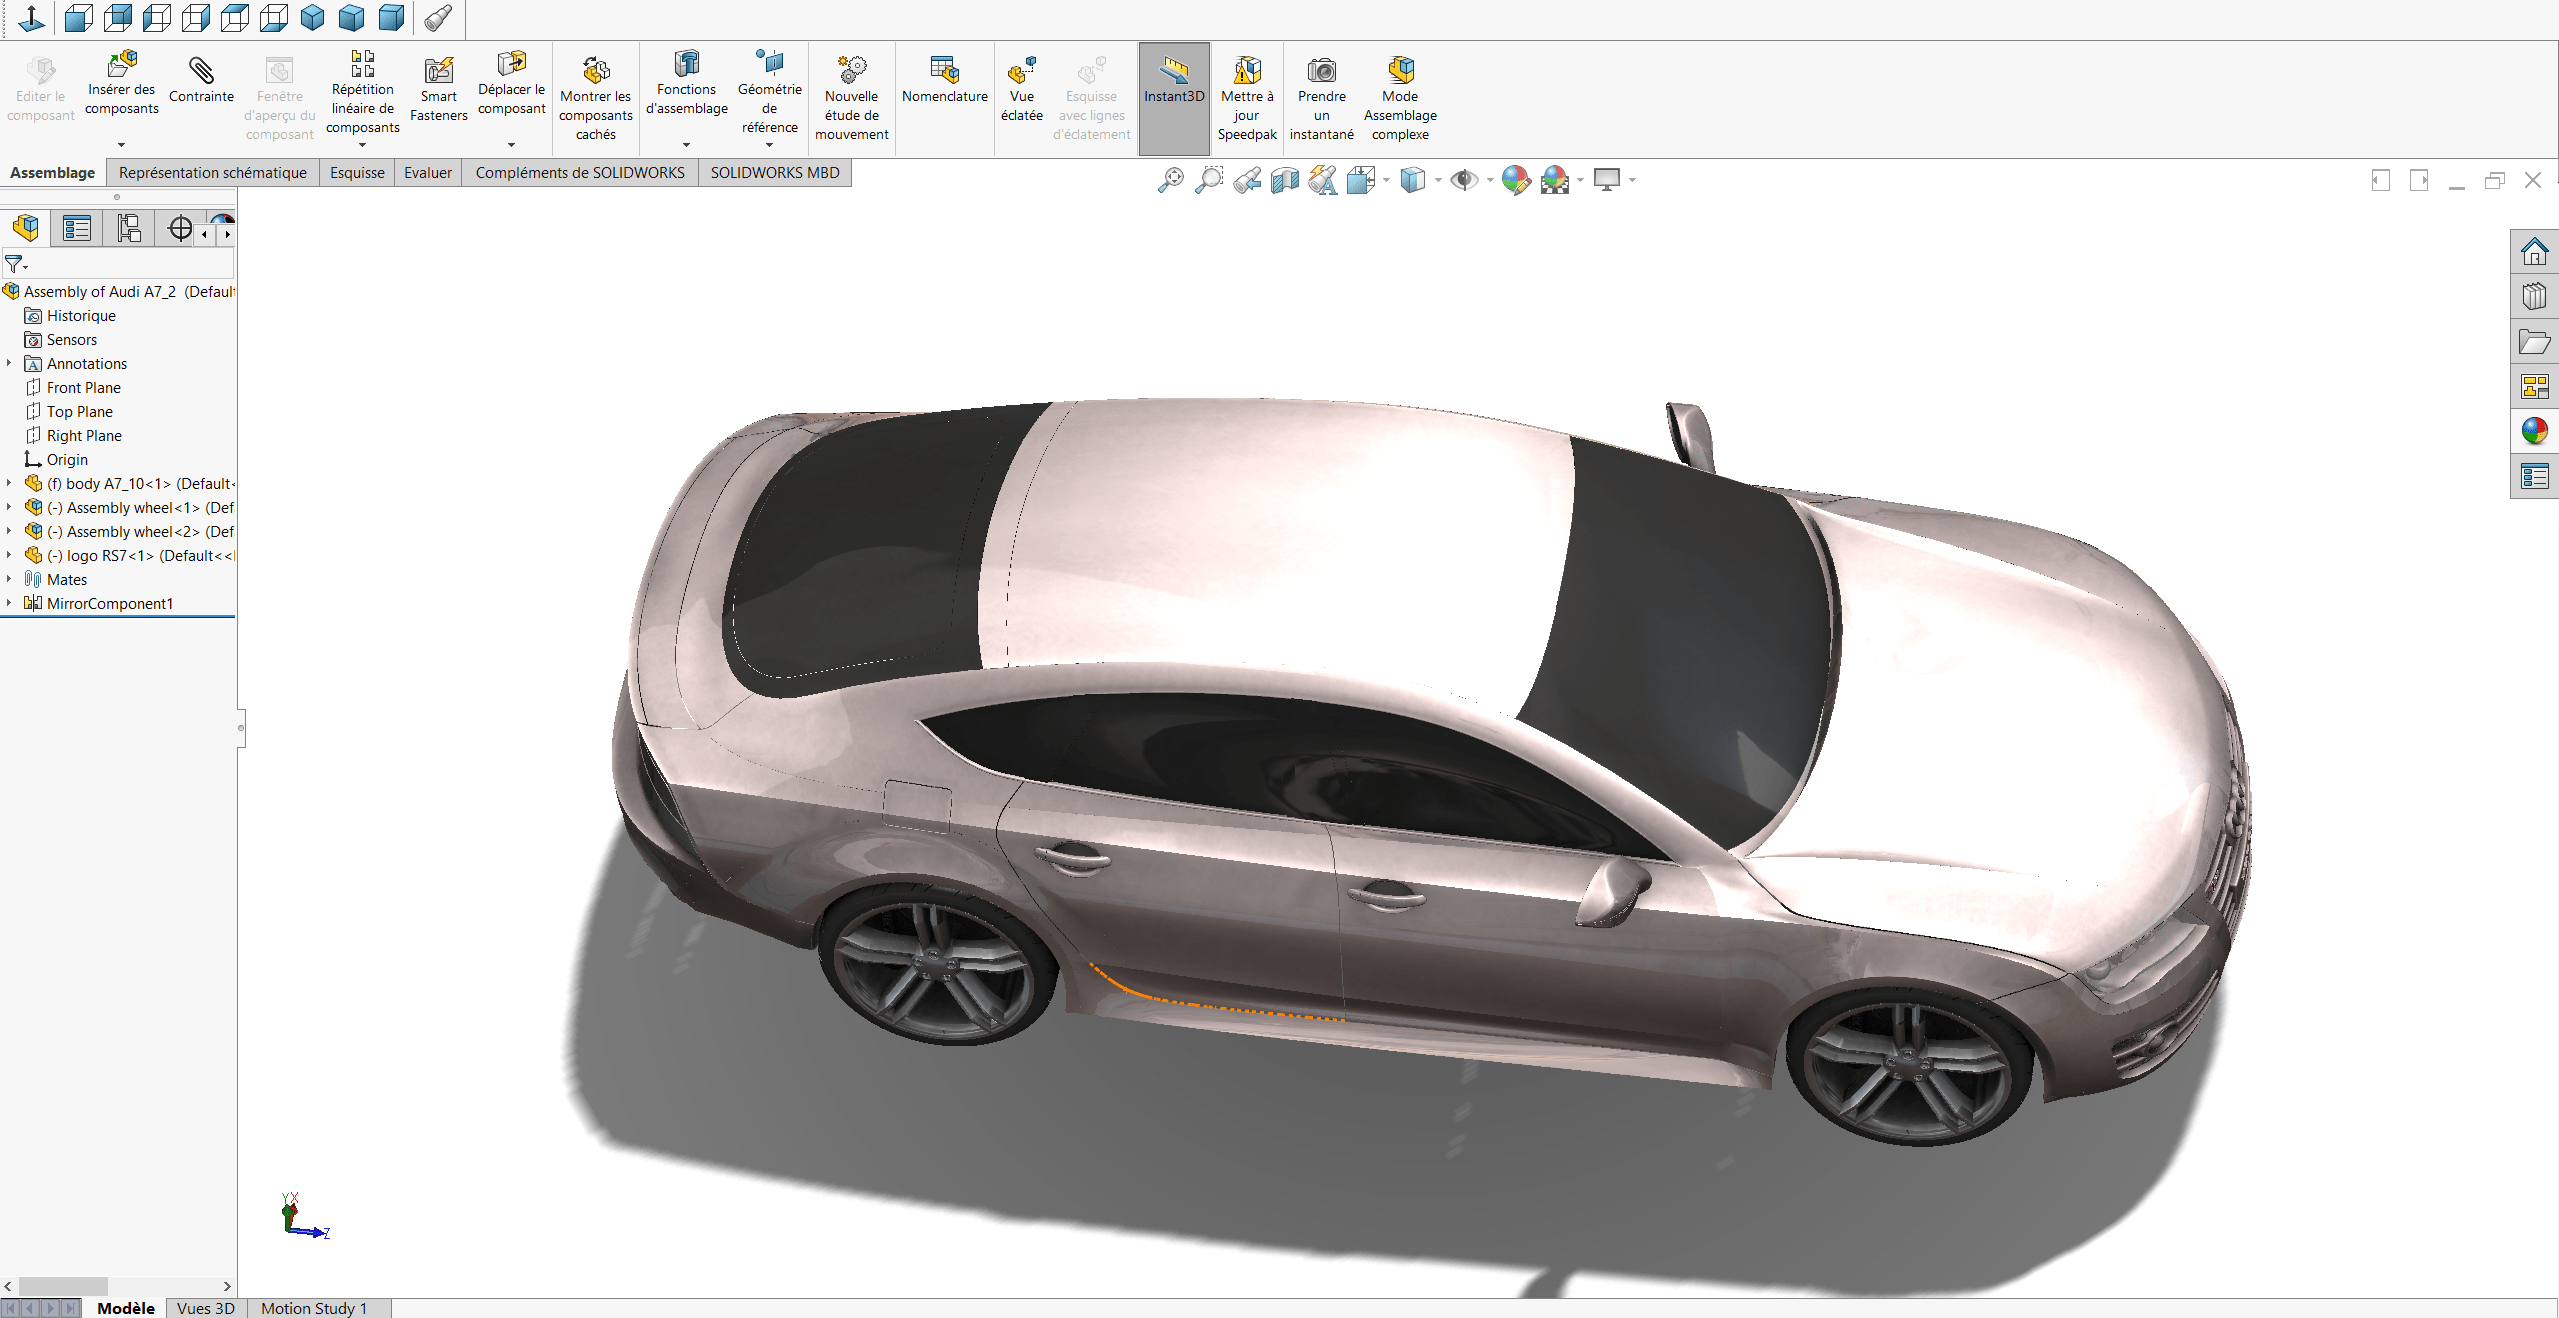Image resolution: width=2559 pixels, height=1318 pixels.
Task: Open Géométrie de référence dropdown arrow
Action: 769,145
